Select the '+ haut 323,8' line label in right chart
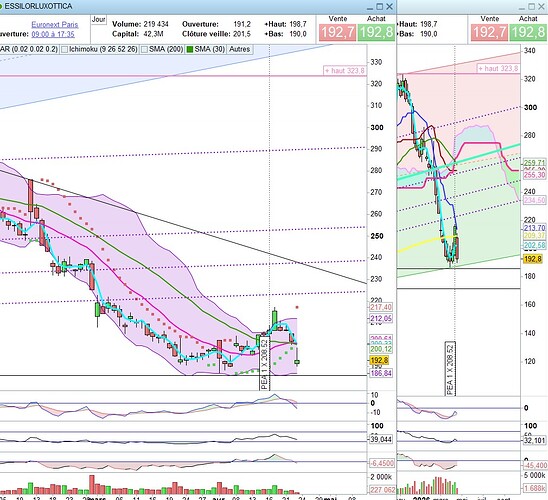 [x=498, y=68]
